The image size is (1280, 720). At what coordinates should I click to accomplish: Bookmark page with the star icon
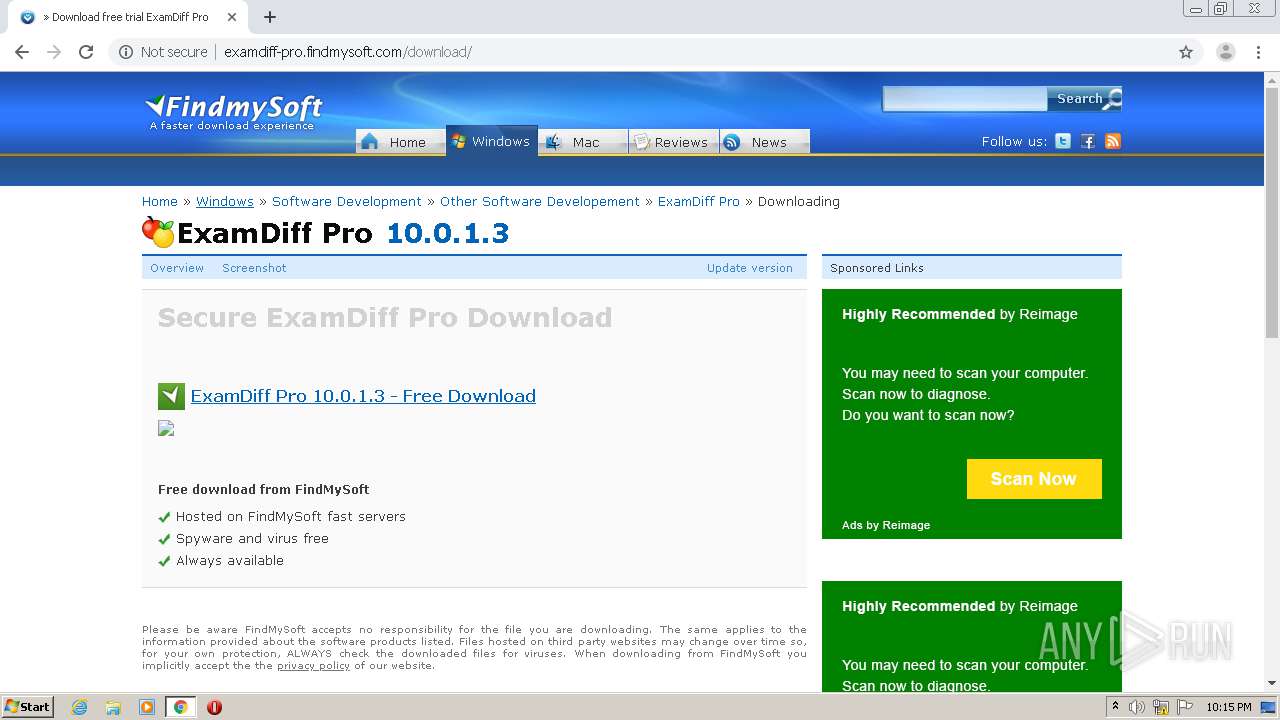tap(1186, 52)
